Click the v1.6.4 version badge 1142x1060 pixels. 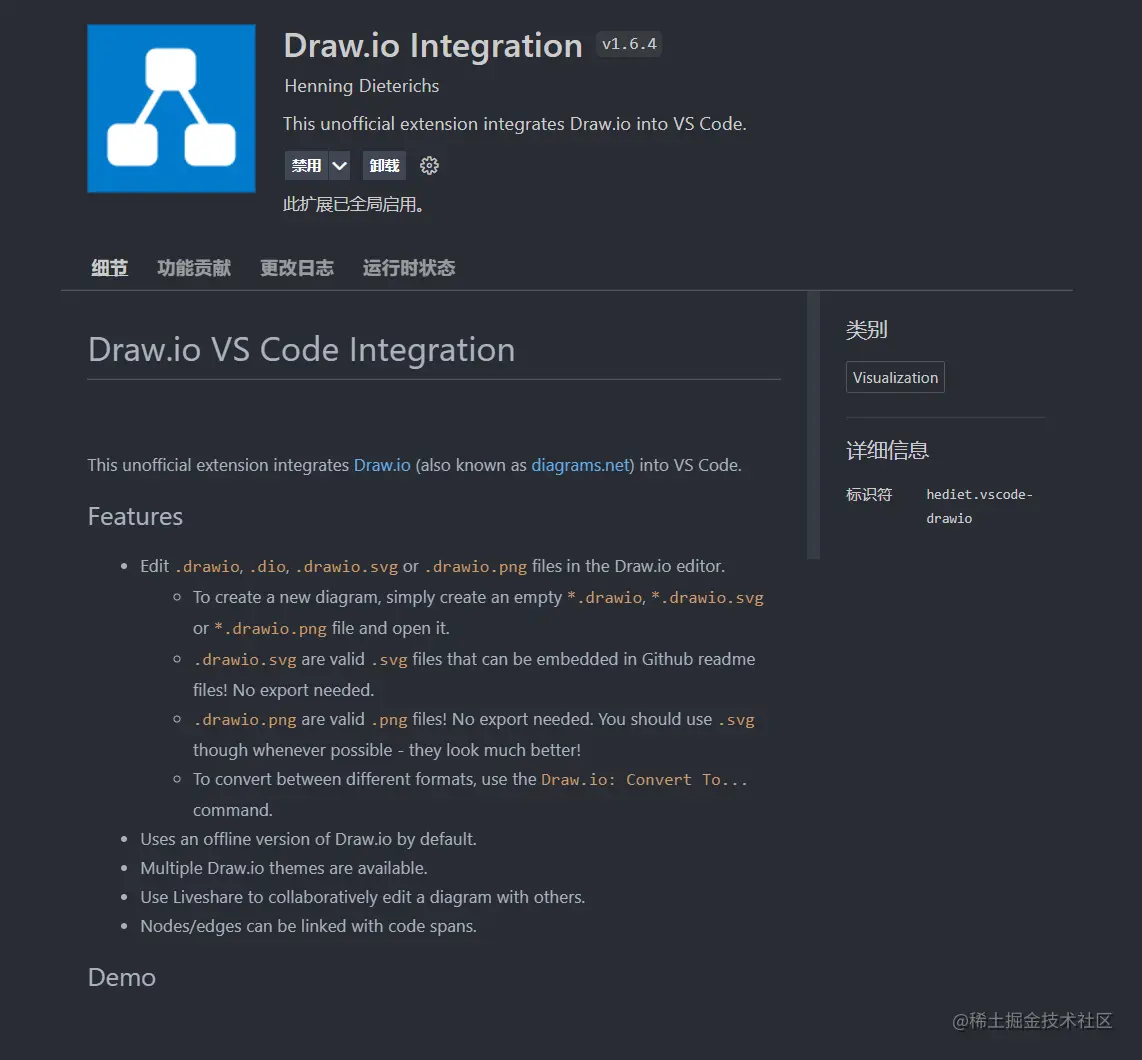coord(629,44)
